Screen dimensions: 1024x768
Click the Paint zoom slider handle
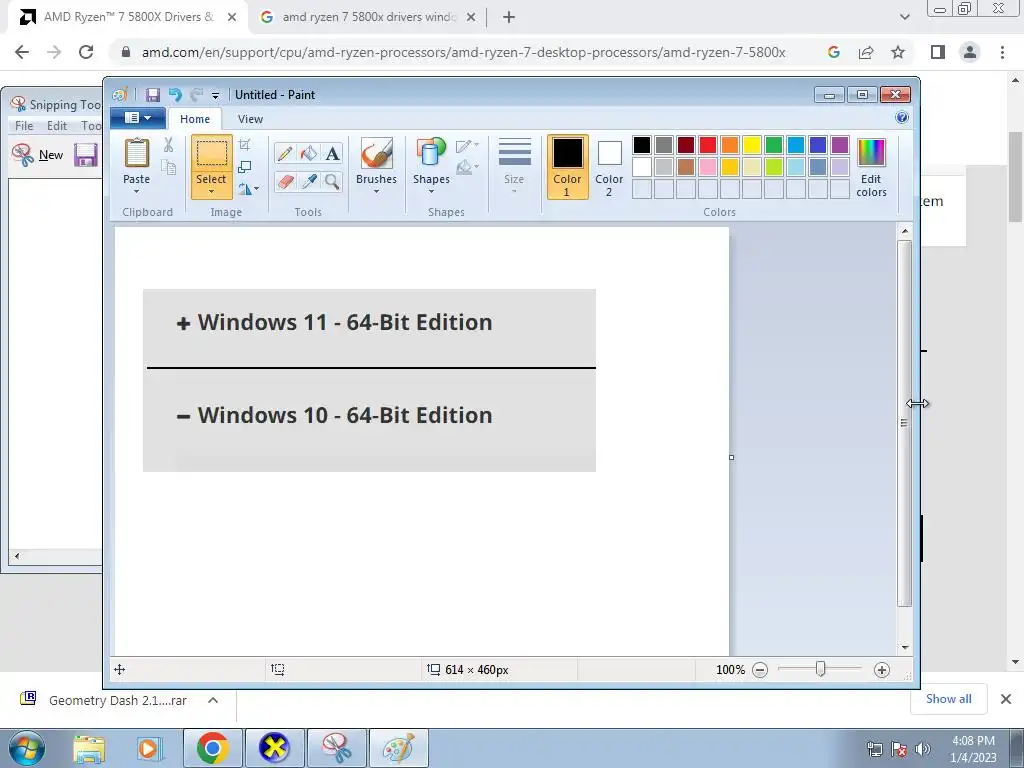tap(820, 669)
